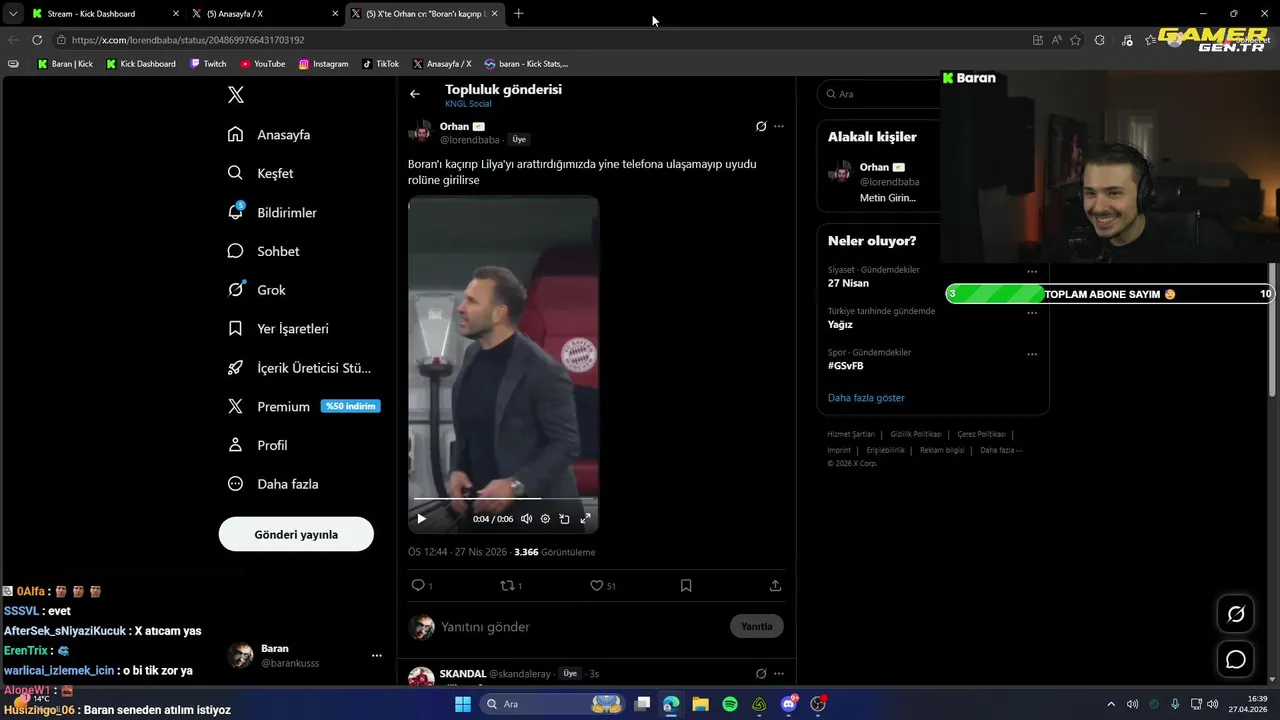The width and height of the screenshot is (1280, 720).
Task: Open Spotify from the taskbar
Action: 730,704
